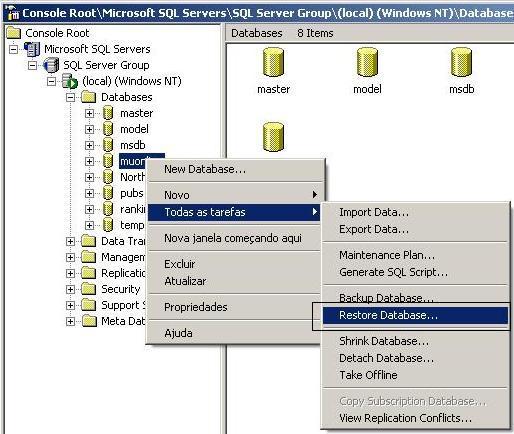Open Ajuda from the context menu

point(234,333)
